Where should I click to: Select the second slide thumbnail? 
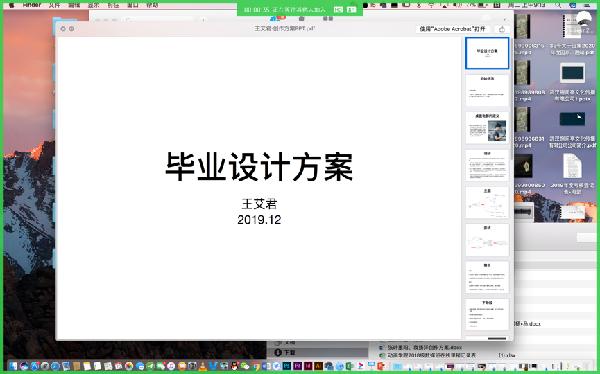(487, 90)
